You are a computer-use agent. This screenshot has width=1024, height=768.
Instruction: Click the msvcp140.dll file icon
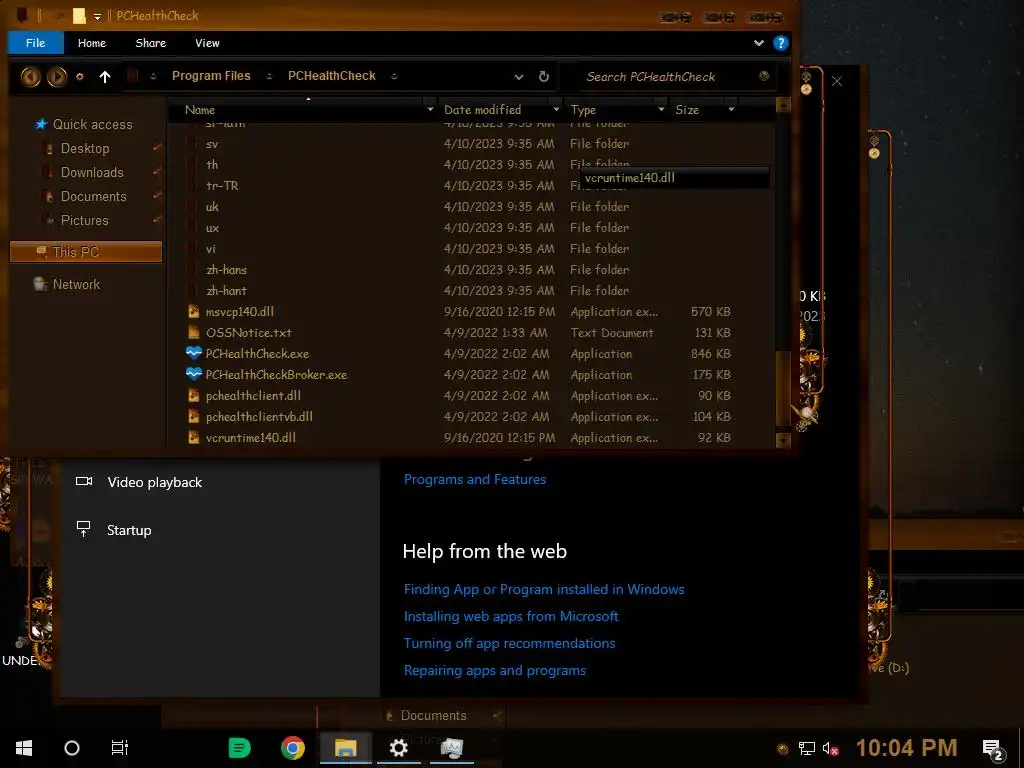tap(193, 312)
